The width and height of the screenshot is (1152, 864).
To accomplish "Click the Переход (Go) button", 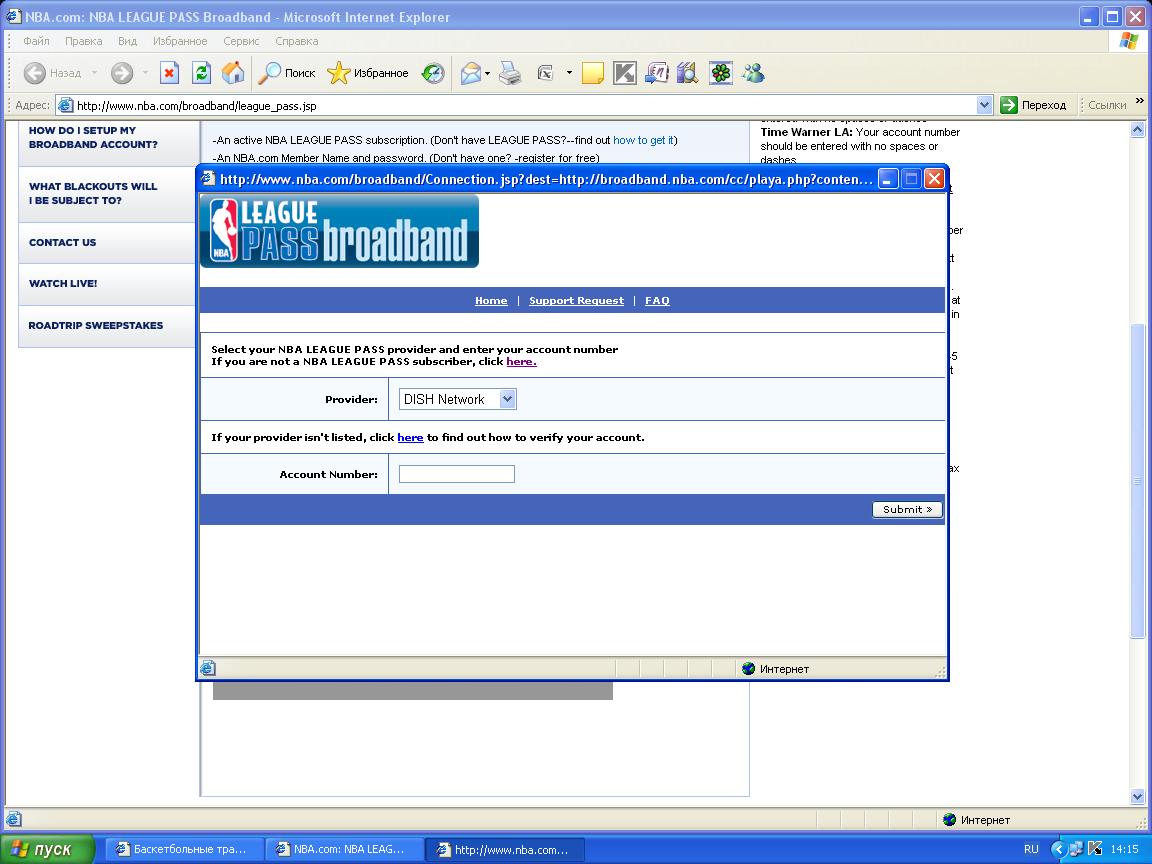I will pyautogui.click(x=1034, y=105).
